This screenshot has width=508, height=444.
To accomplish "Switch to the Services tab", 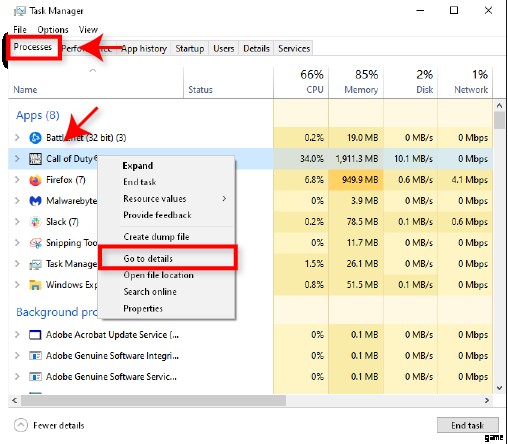I will 294,49.
